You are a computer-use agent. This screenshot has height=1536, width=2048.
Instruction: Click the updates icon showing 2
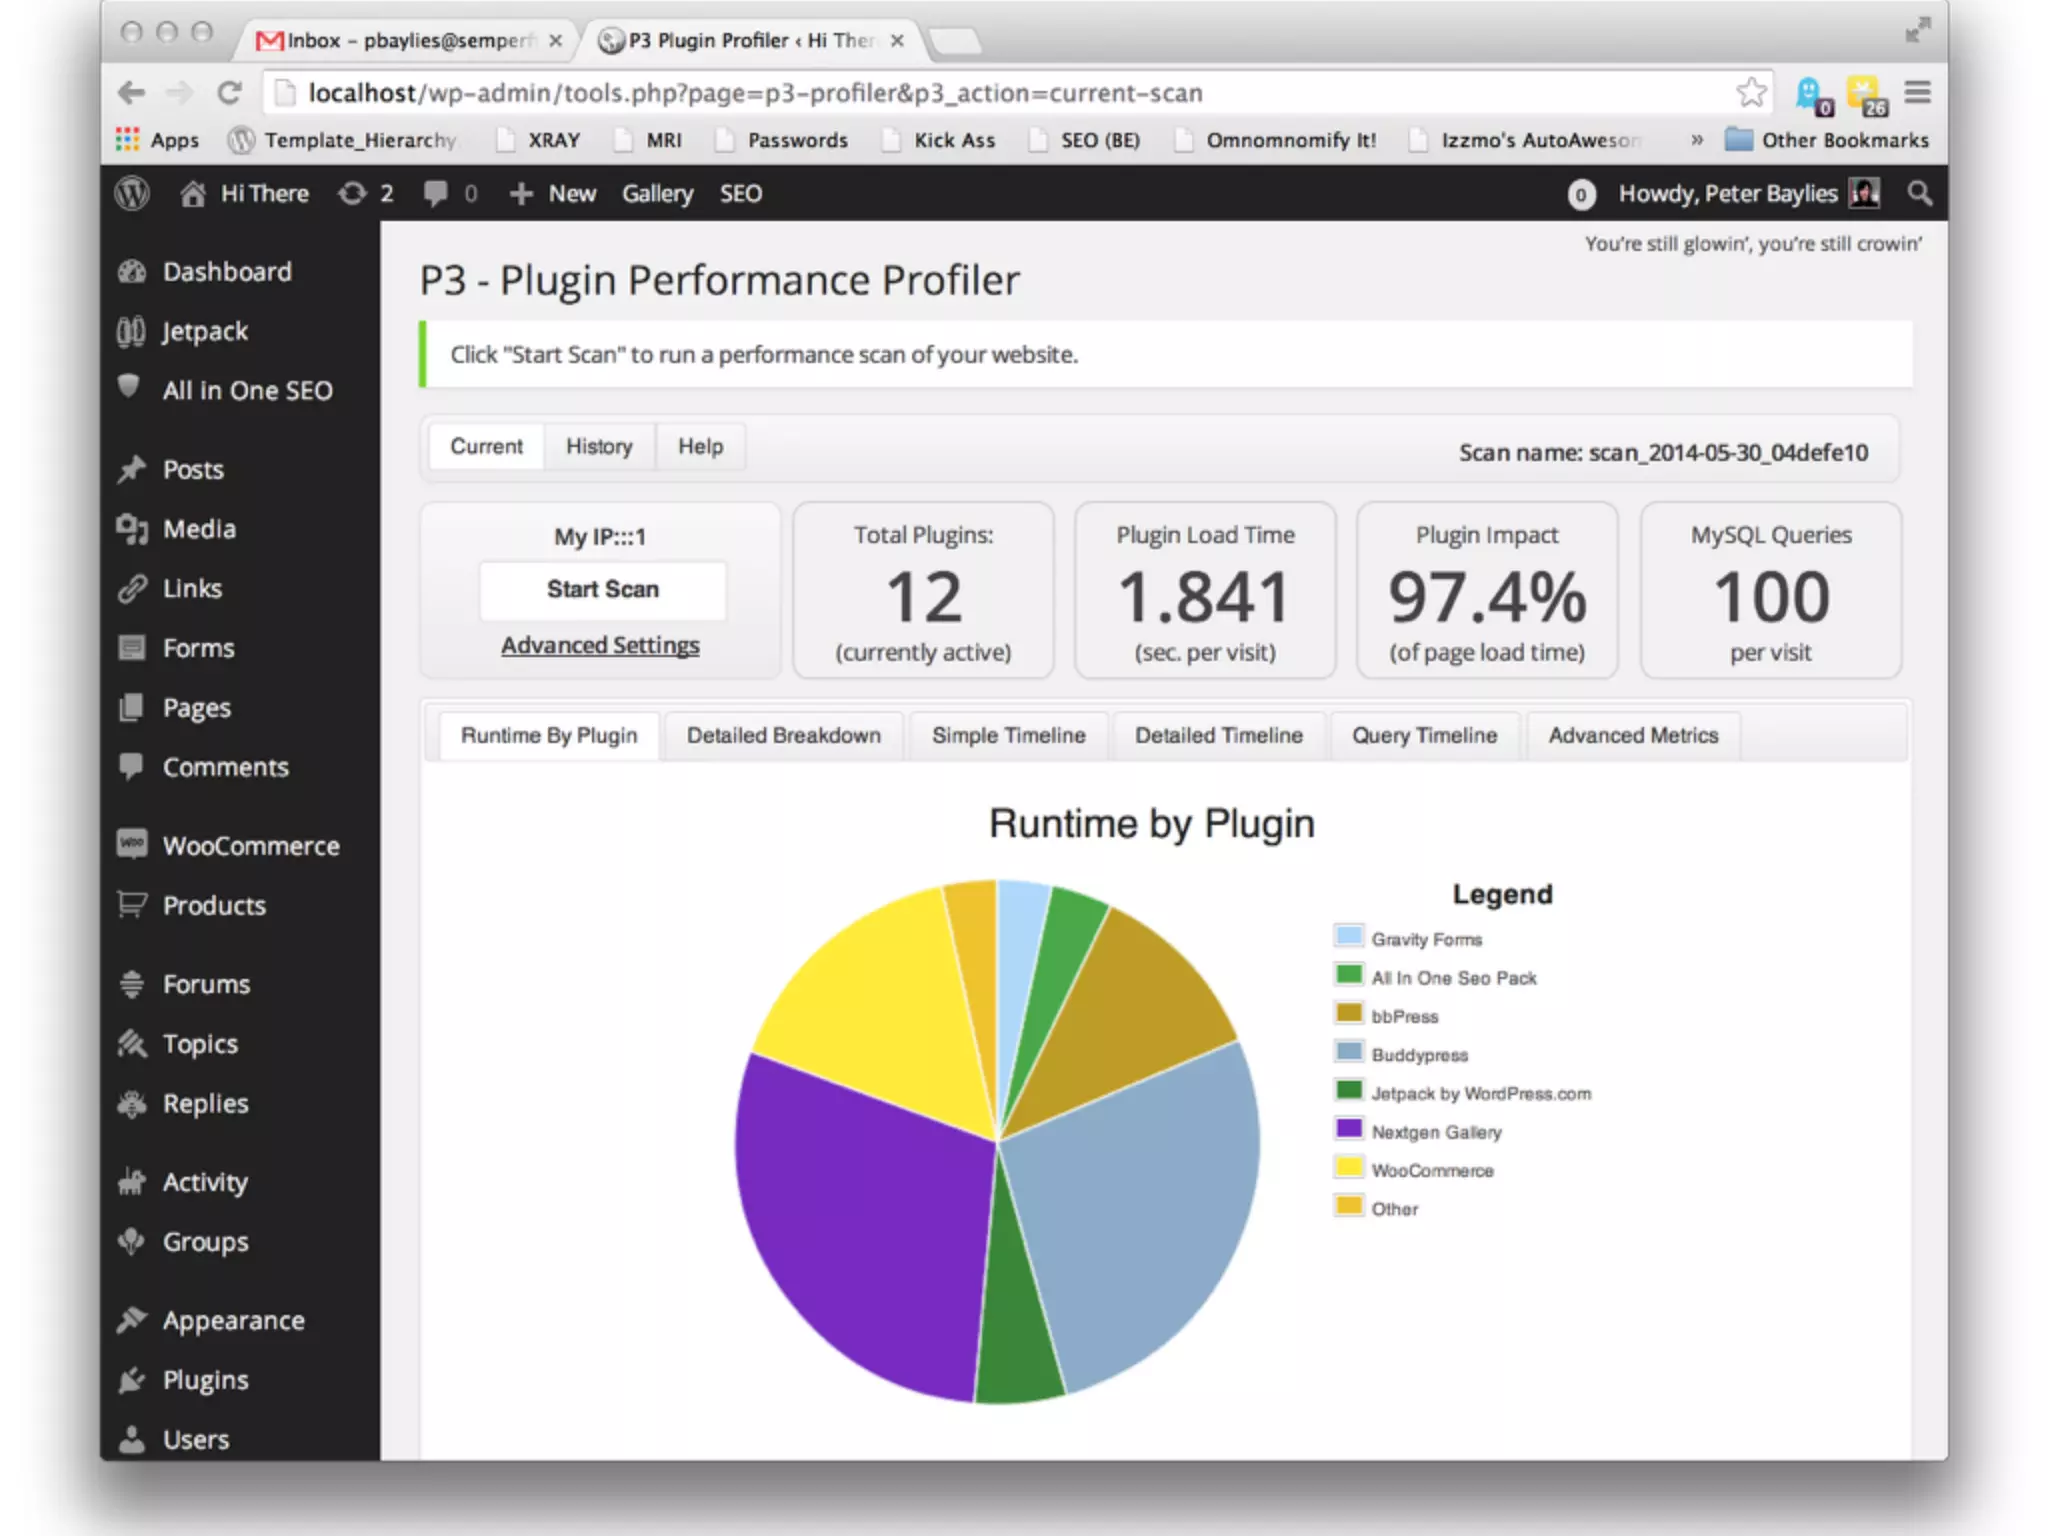[x=365, y=193]
